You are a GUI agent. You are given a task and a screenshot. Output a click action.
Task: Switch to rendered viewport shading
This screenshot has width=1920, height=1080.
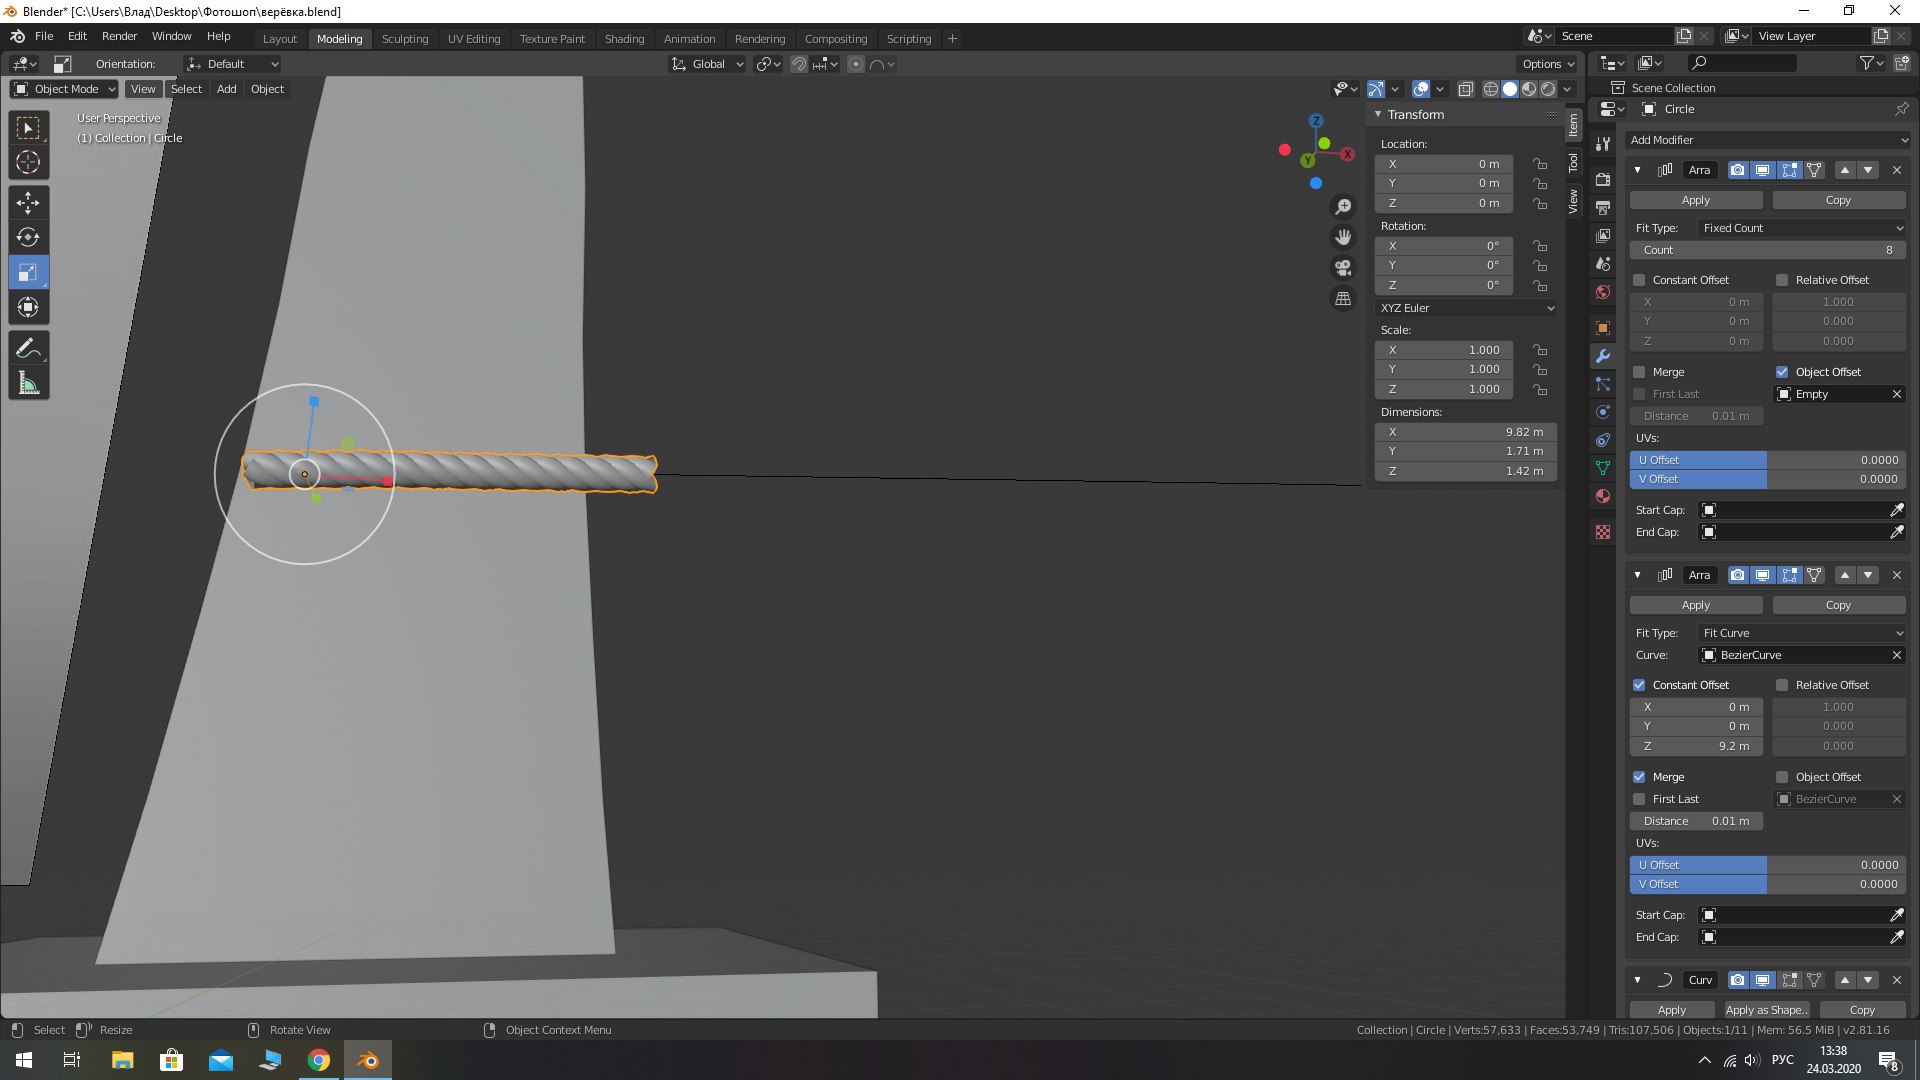(x=1548, y=89)
